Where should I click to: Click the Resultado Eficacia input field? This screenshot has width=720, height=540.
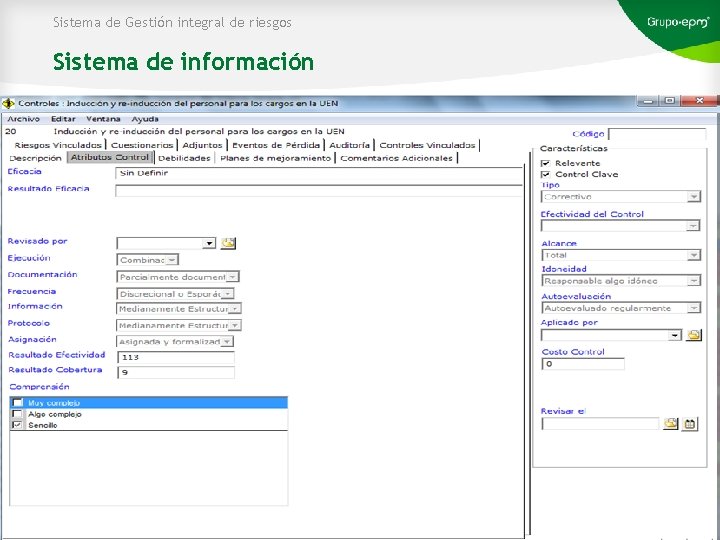(319, 191)
